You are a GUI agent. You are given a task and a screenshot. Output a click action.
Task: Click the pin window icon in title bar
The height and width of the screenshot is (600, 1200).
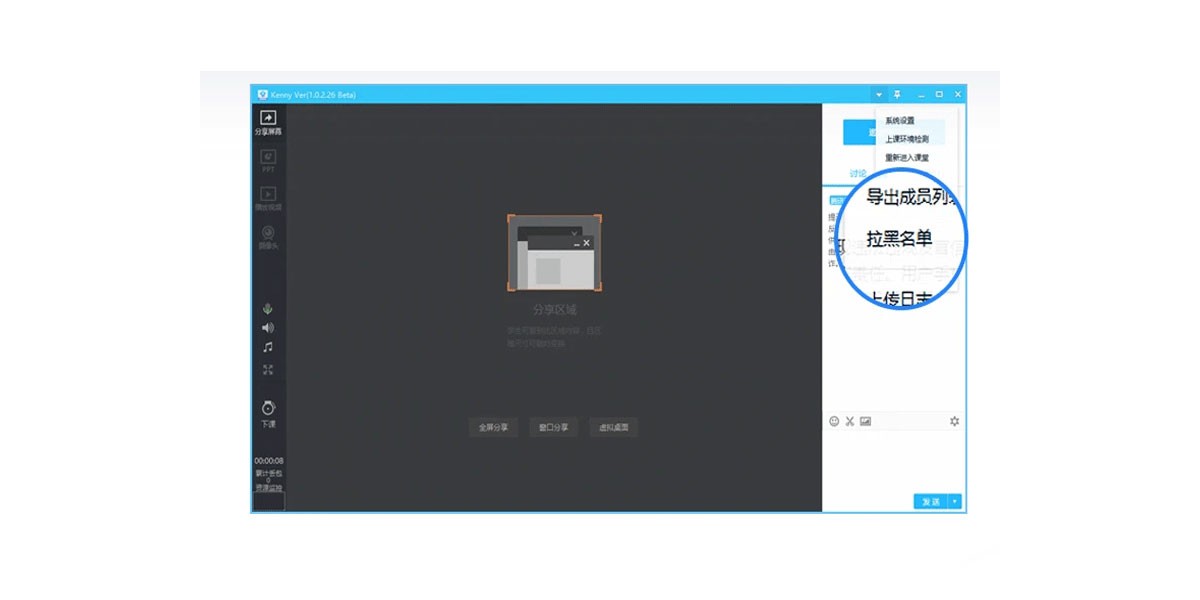pyautogui.click(x=897, y=95)
